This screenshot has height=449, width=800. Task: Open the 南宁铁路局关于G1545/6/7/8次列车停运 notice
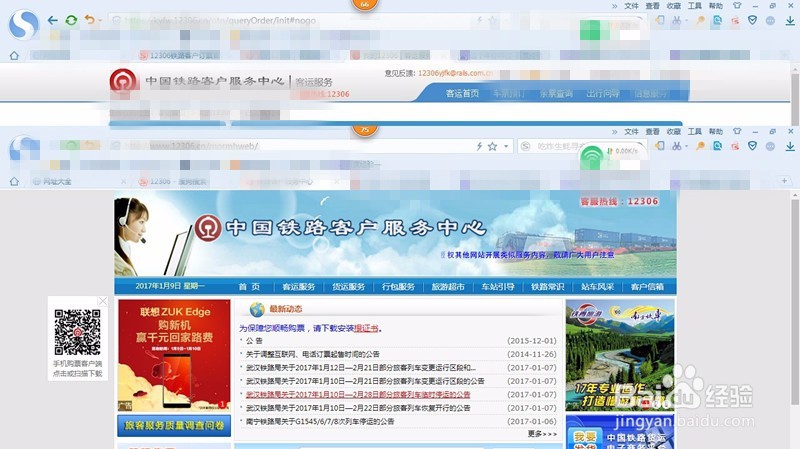pos(320,421)
